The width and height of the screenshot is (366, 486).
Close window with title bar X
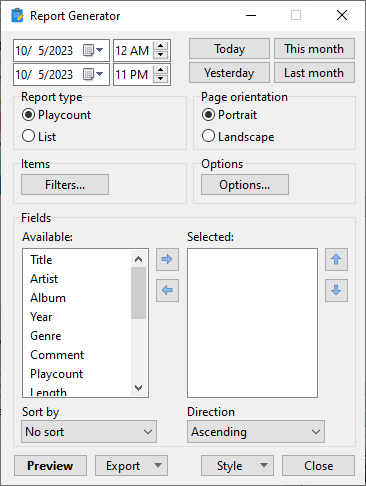click(342, 15)
